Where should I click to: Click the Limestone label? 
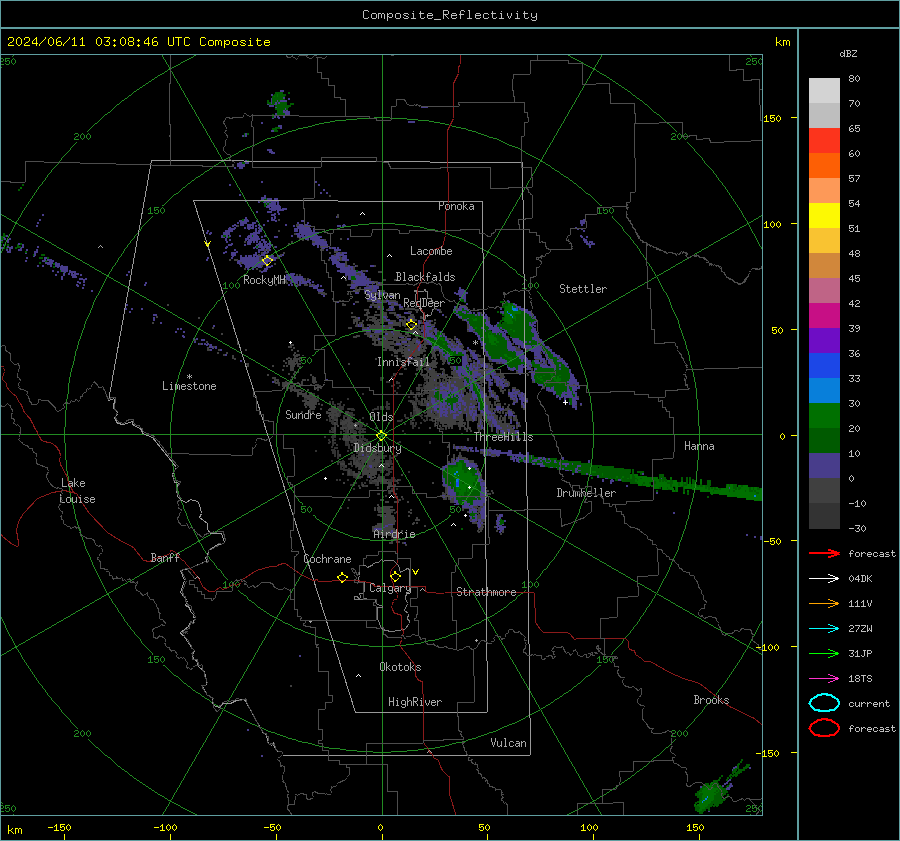pos(189,386)
